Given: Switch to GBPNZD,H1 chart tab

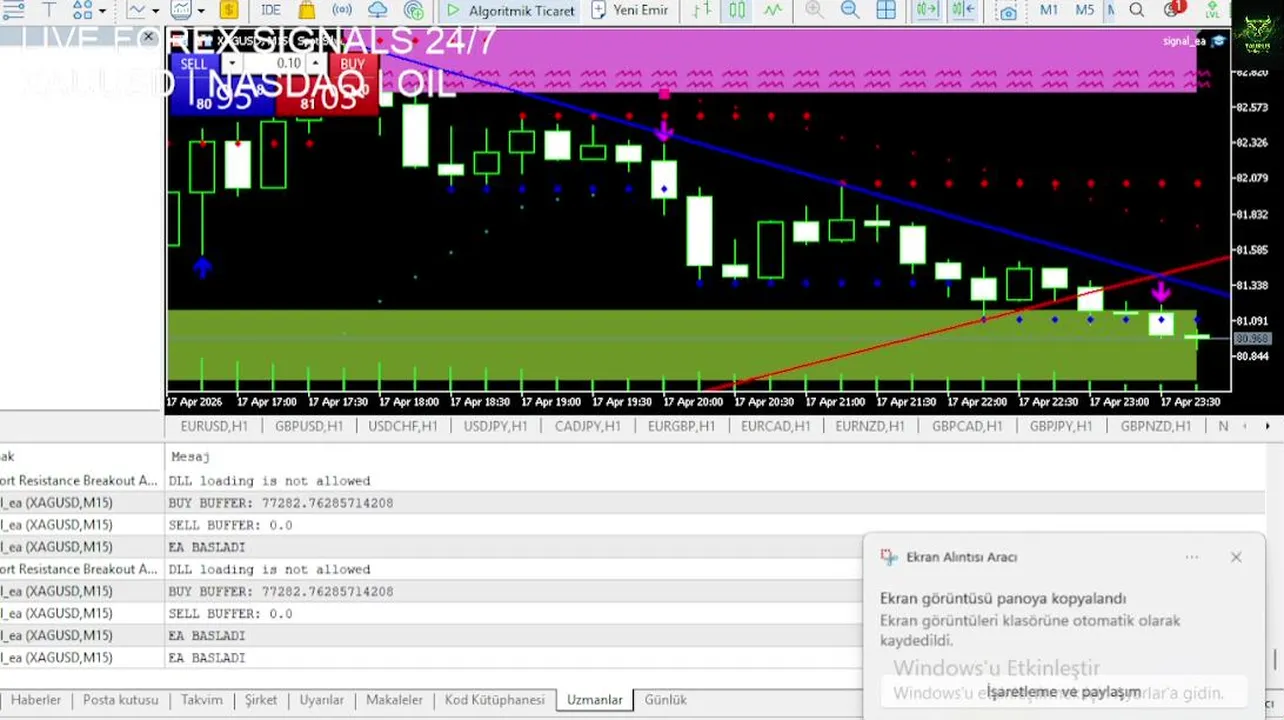Looking at the screenshot, I should [1155, 426].
